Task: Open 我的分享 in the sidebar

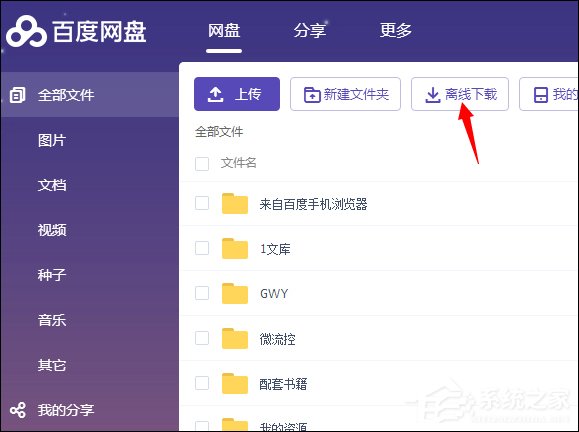Action: pos(66,410)
